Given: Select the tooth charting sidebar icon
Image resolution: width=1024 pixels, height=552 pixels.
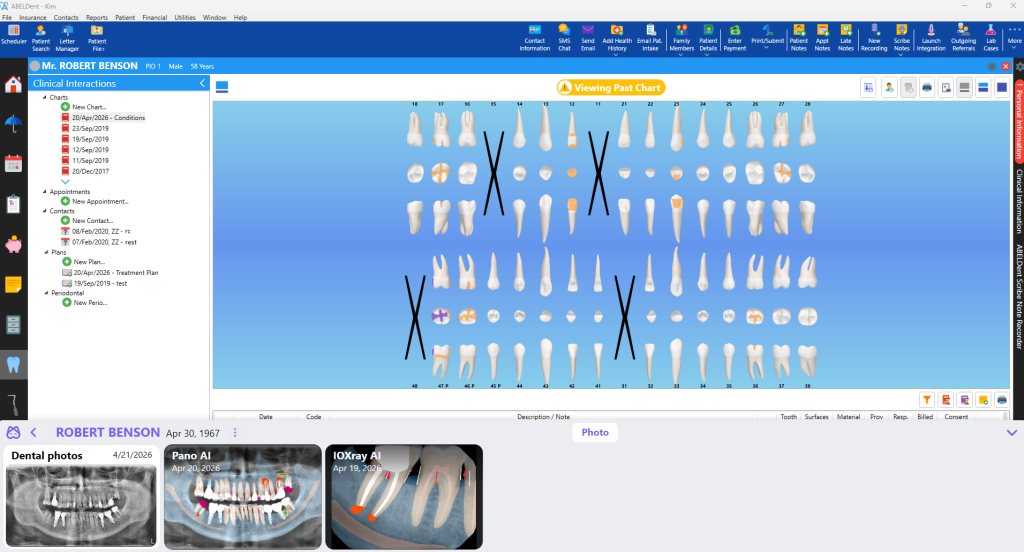Looking at the screenshot, I should click(13, 365).
